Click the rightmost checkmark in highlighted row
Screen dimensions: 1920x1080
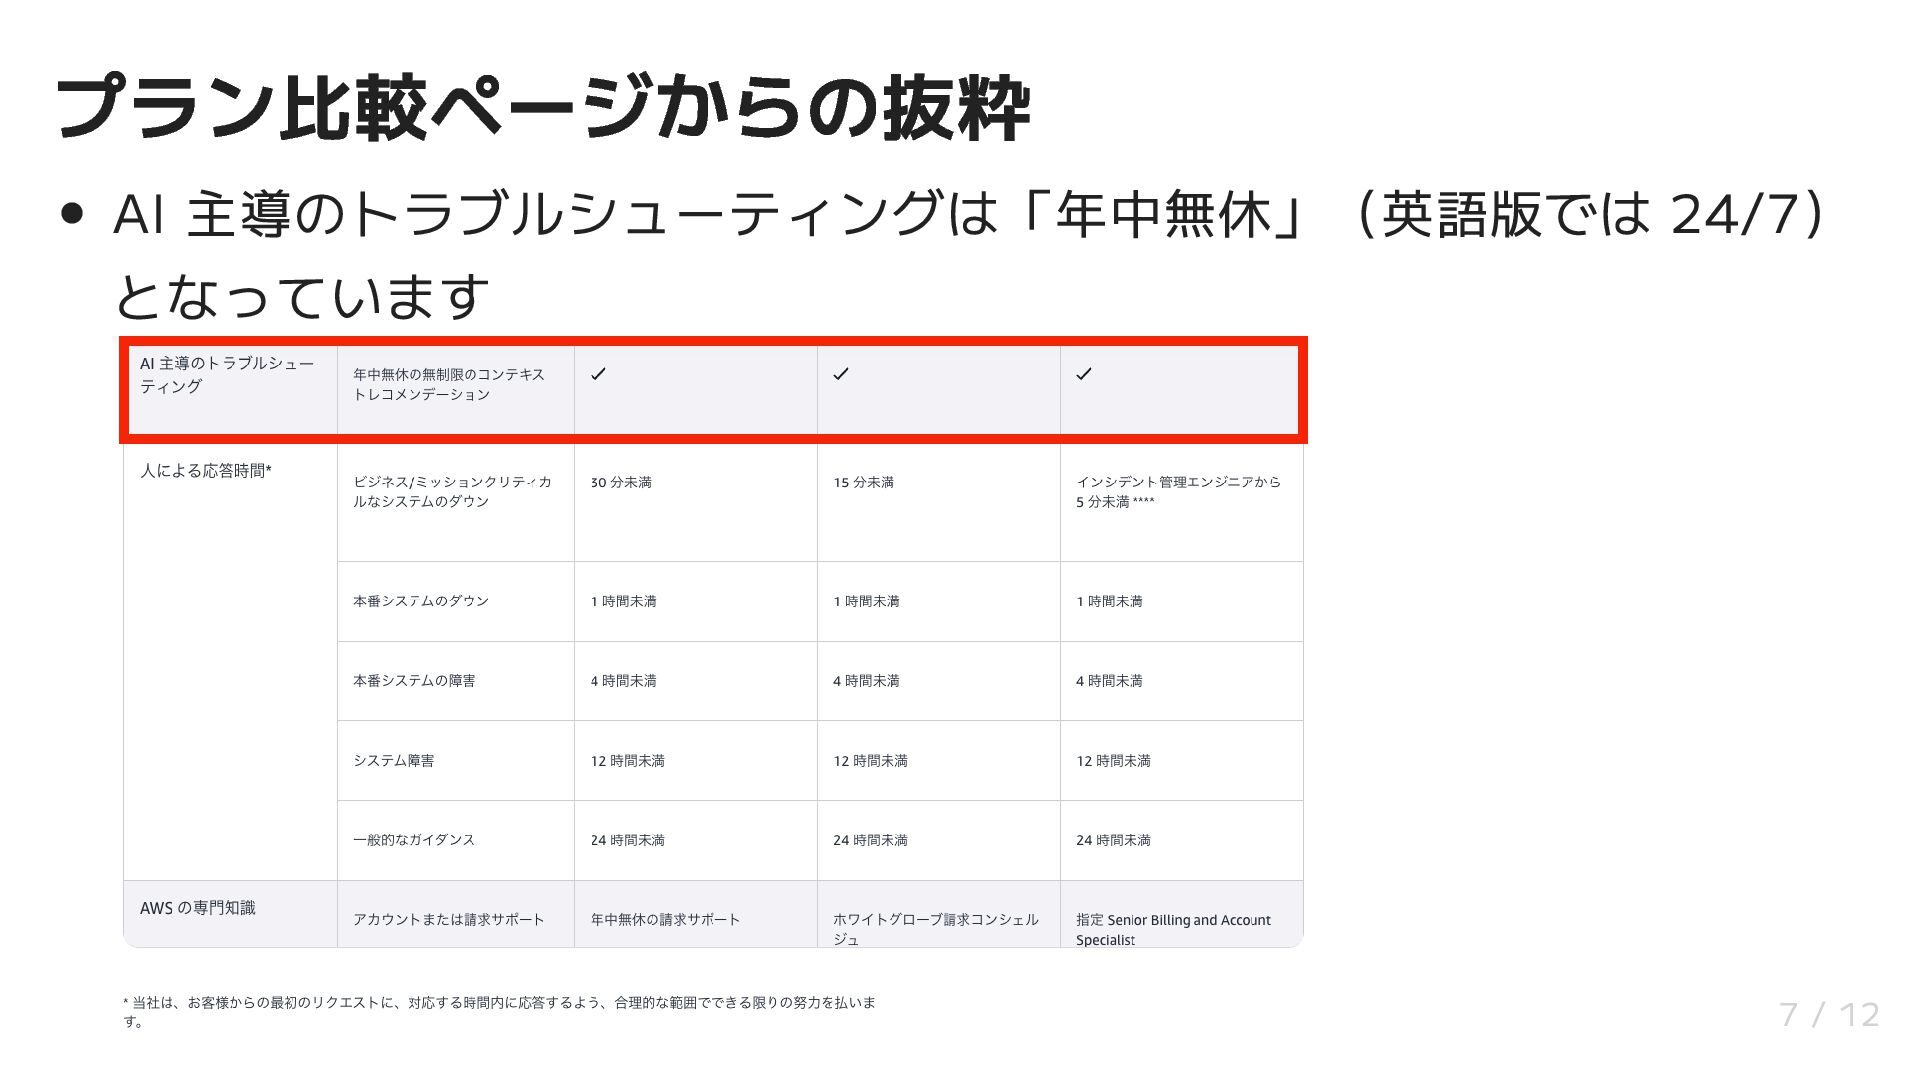click(1084, 374)
